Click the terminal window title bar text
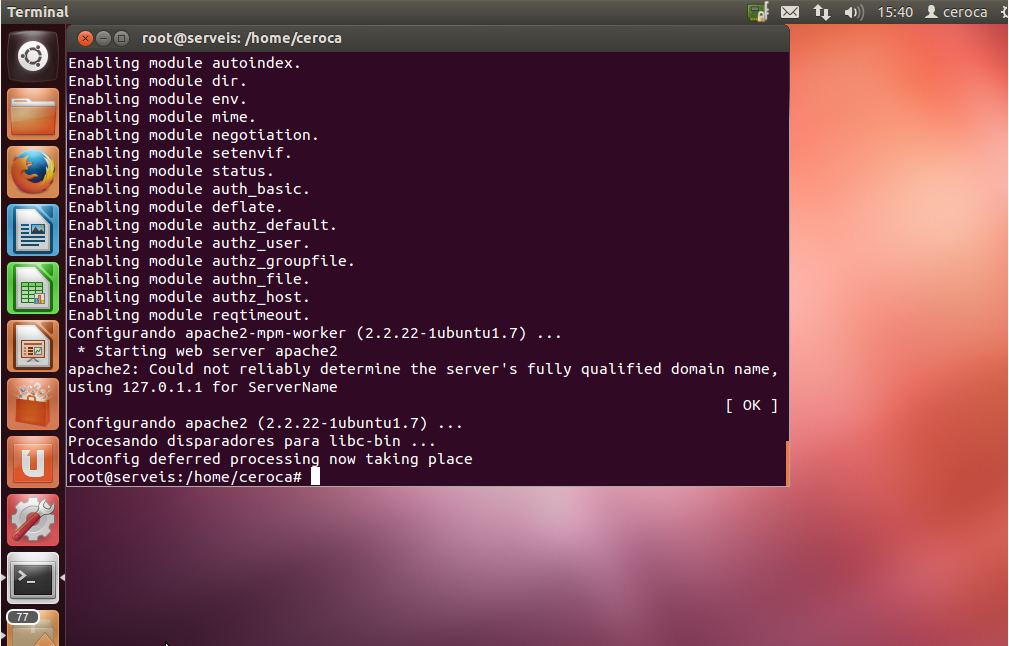 tap(242, 38)
